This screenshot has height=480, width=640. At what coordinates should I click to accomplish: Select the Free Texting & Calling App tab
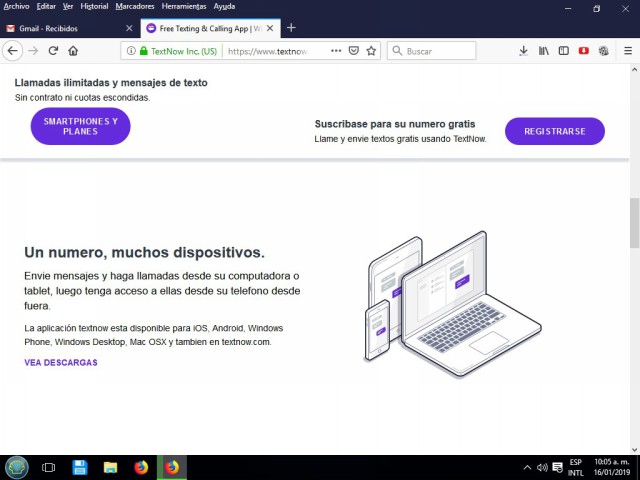click(x=211, y=28)
